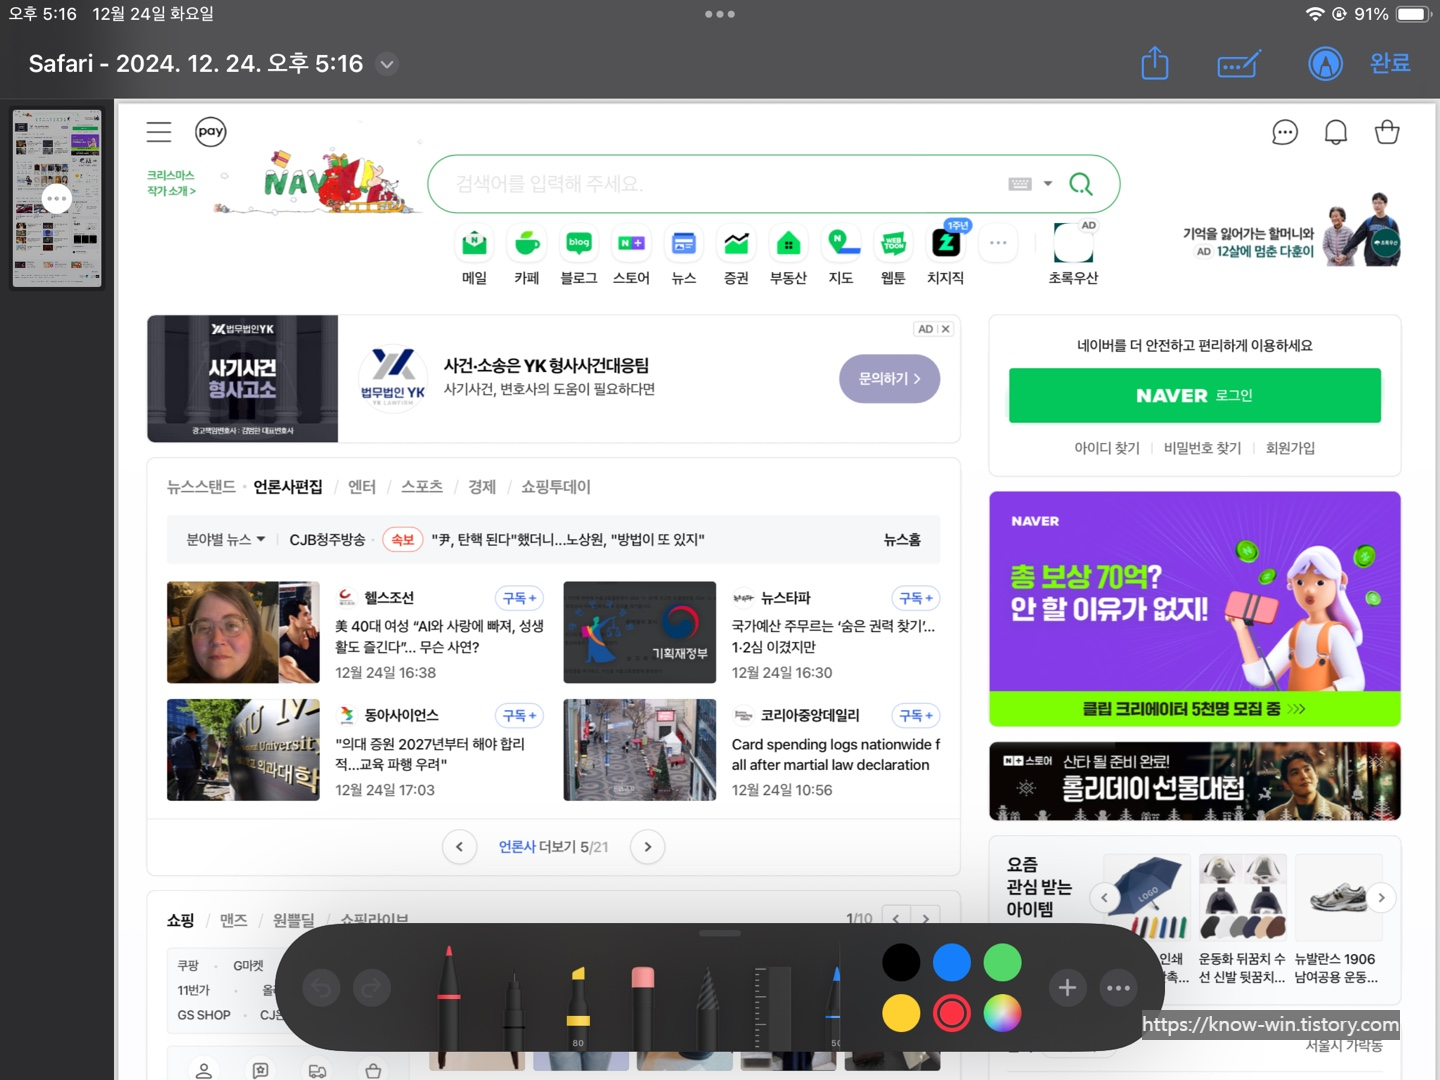Tap 완료 to finish editing

coord(1390,63)
